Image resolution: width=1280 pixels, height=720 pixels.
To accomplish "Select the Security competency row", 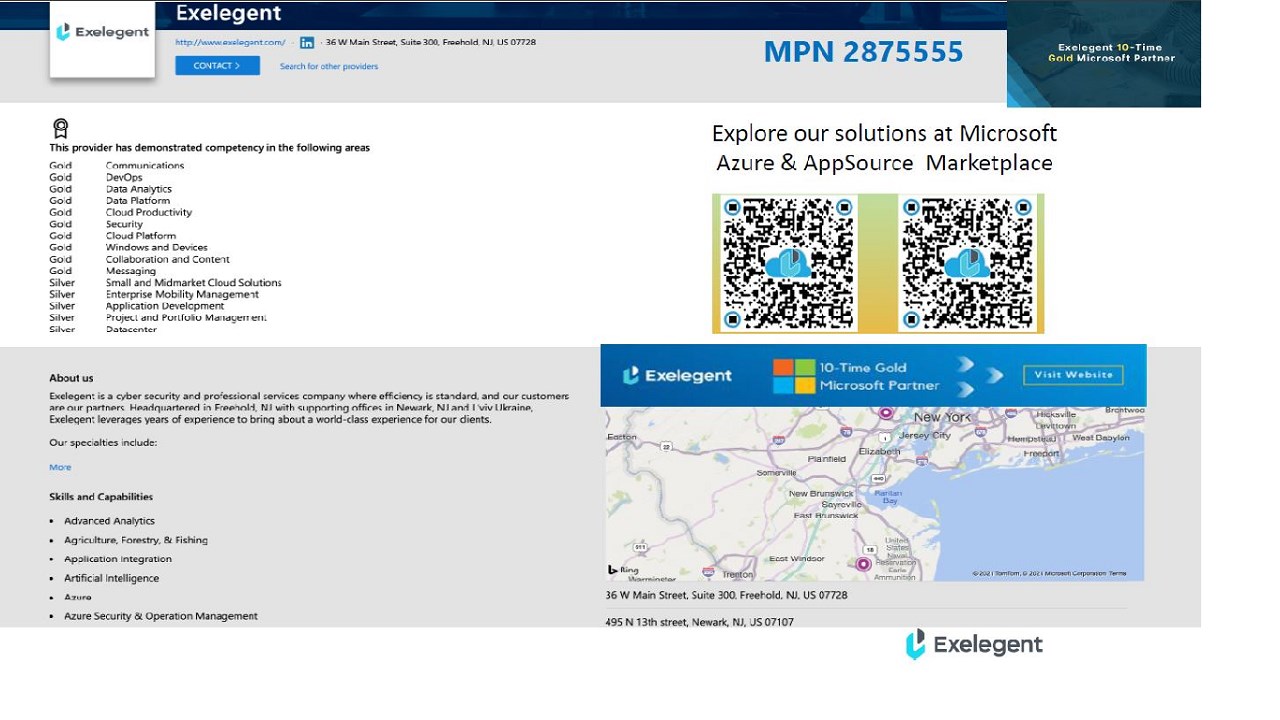I will tap(96, 224).
